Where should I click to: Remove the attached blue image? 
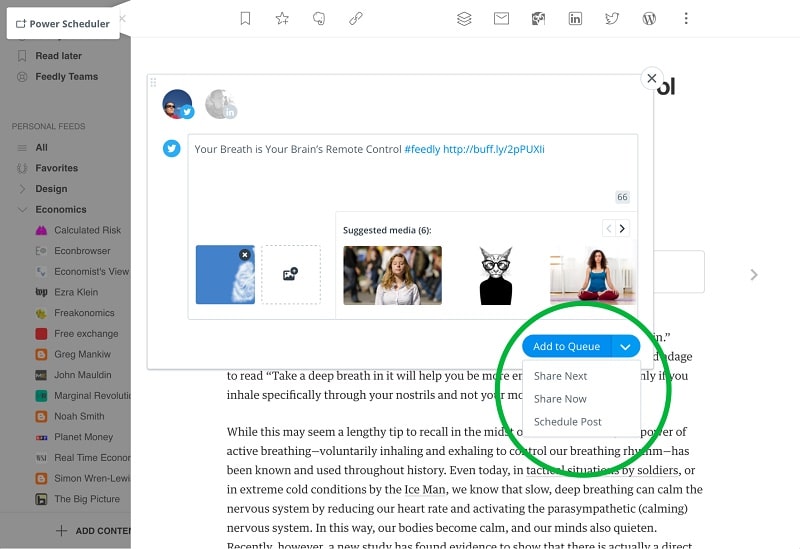pos(245,255)
